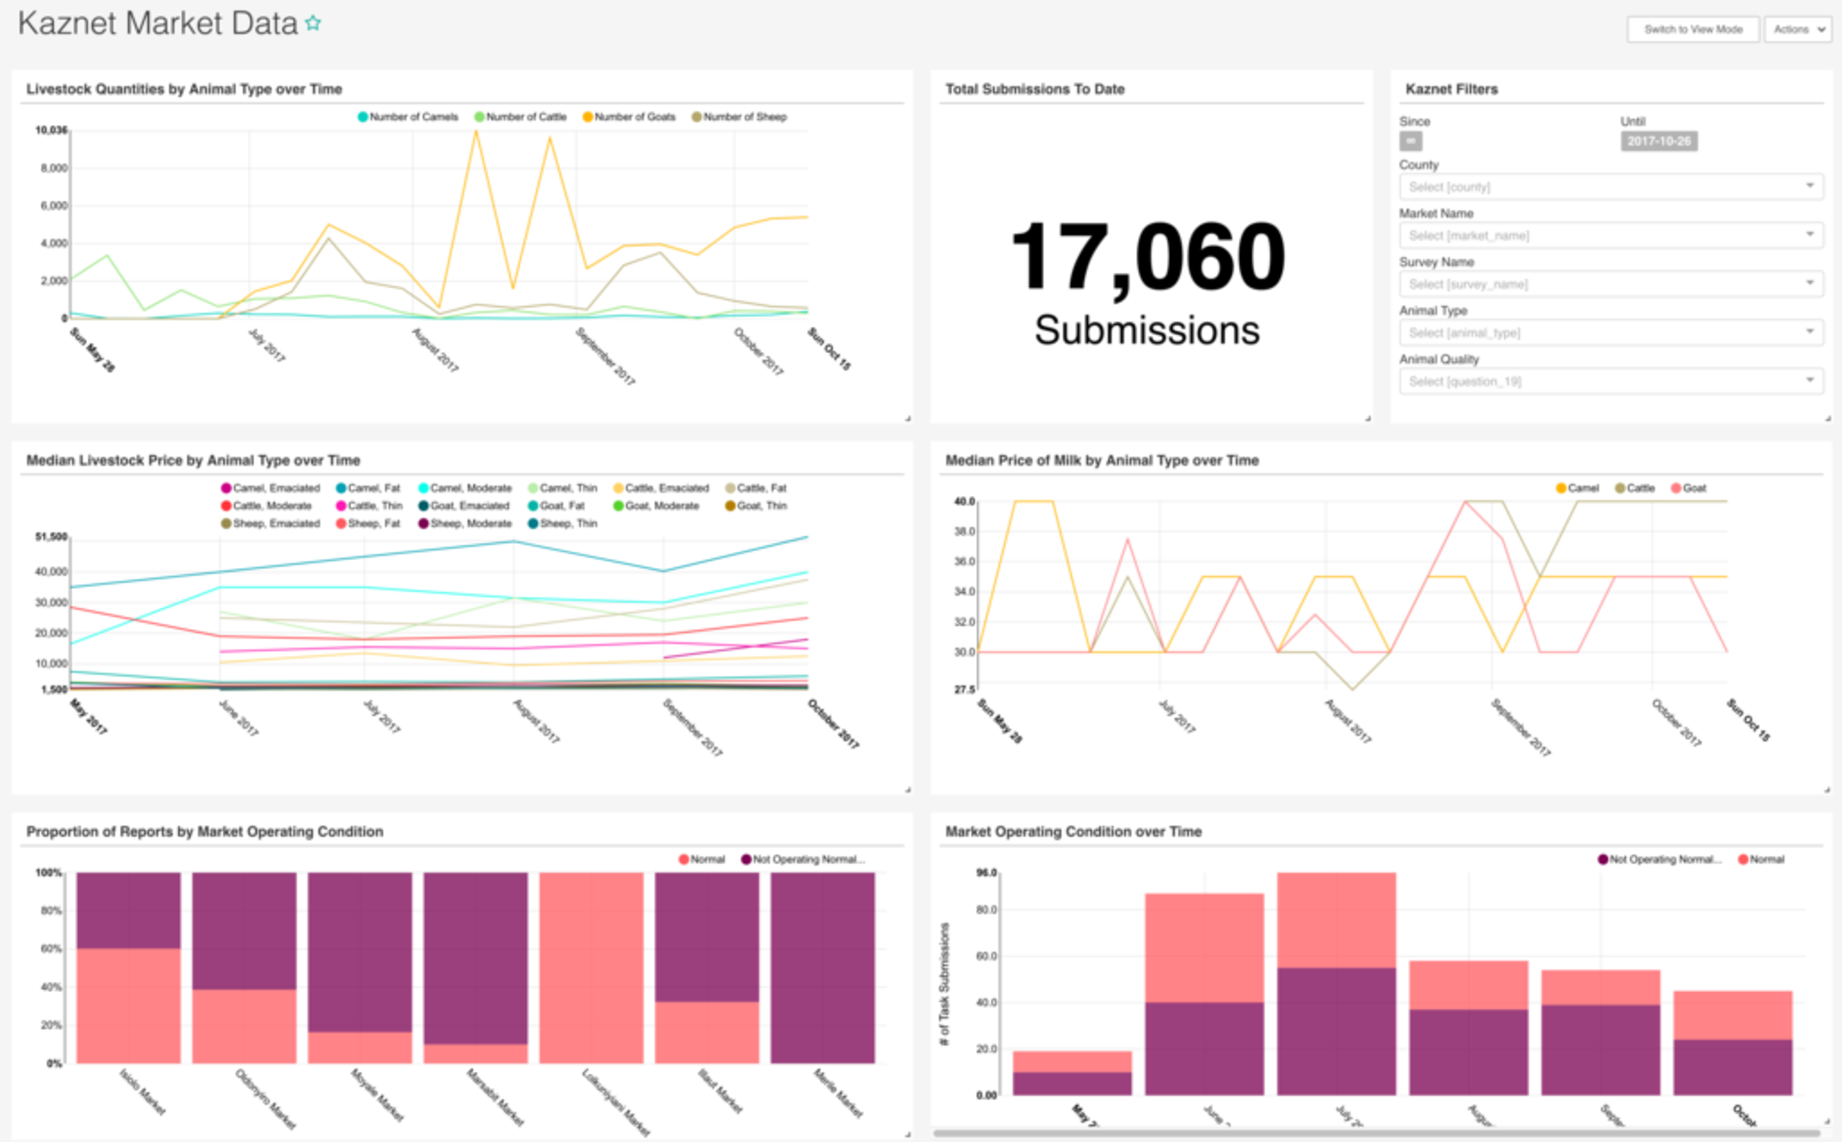The height and width of the screenshot is (1142, 1842).
Task: Favorite the dashboard with the star icon
Action: (313, 23)
